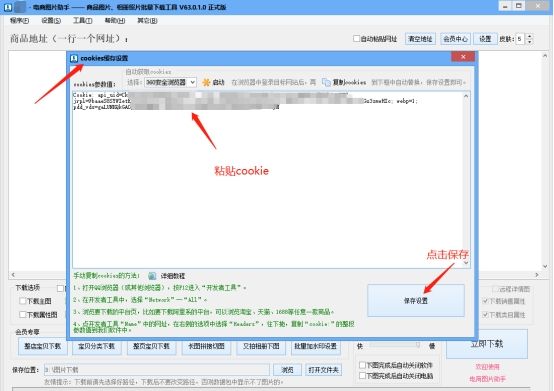
Task: Increase the 皮肤 number with the up arrow
Action: [x=529, y=36]
